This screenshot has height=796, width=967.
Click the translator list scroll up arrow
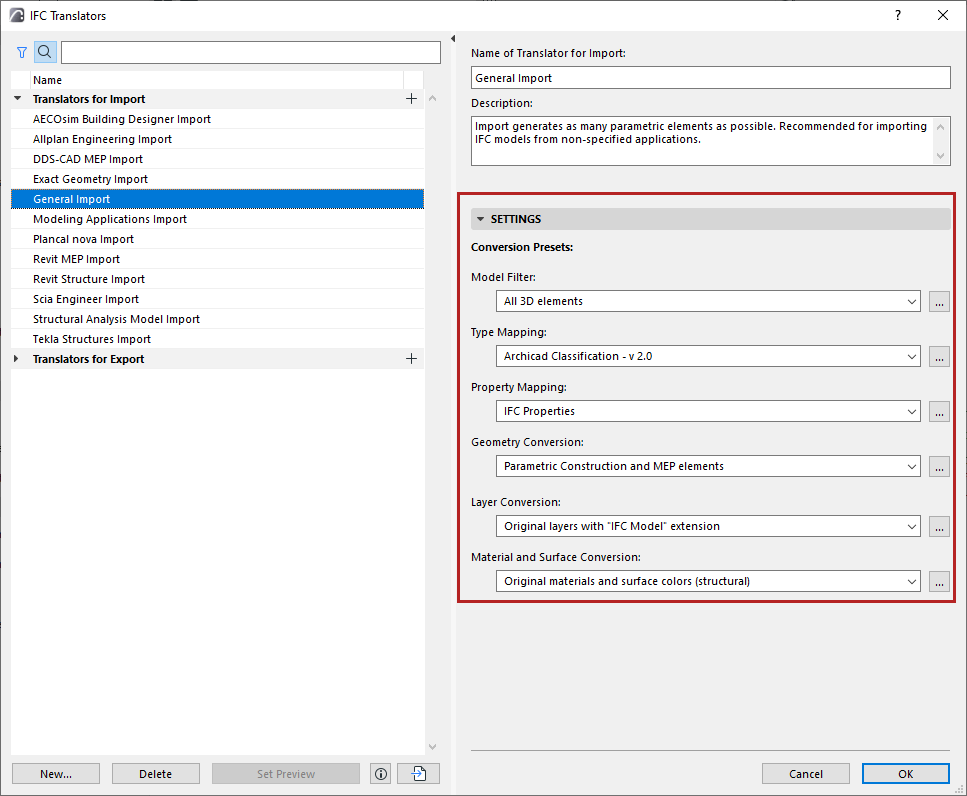[432, 99]
